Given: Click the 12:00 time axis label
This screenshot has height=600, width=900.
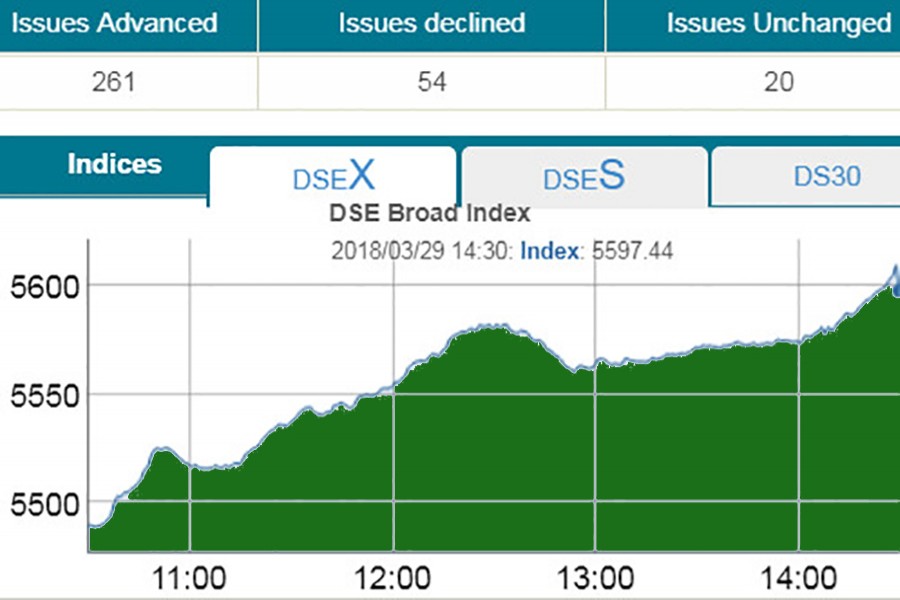Looking at the screenshot, I should pos(392,578).
